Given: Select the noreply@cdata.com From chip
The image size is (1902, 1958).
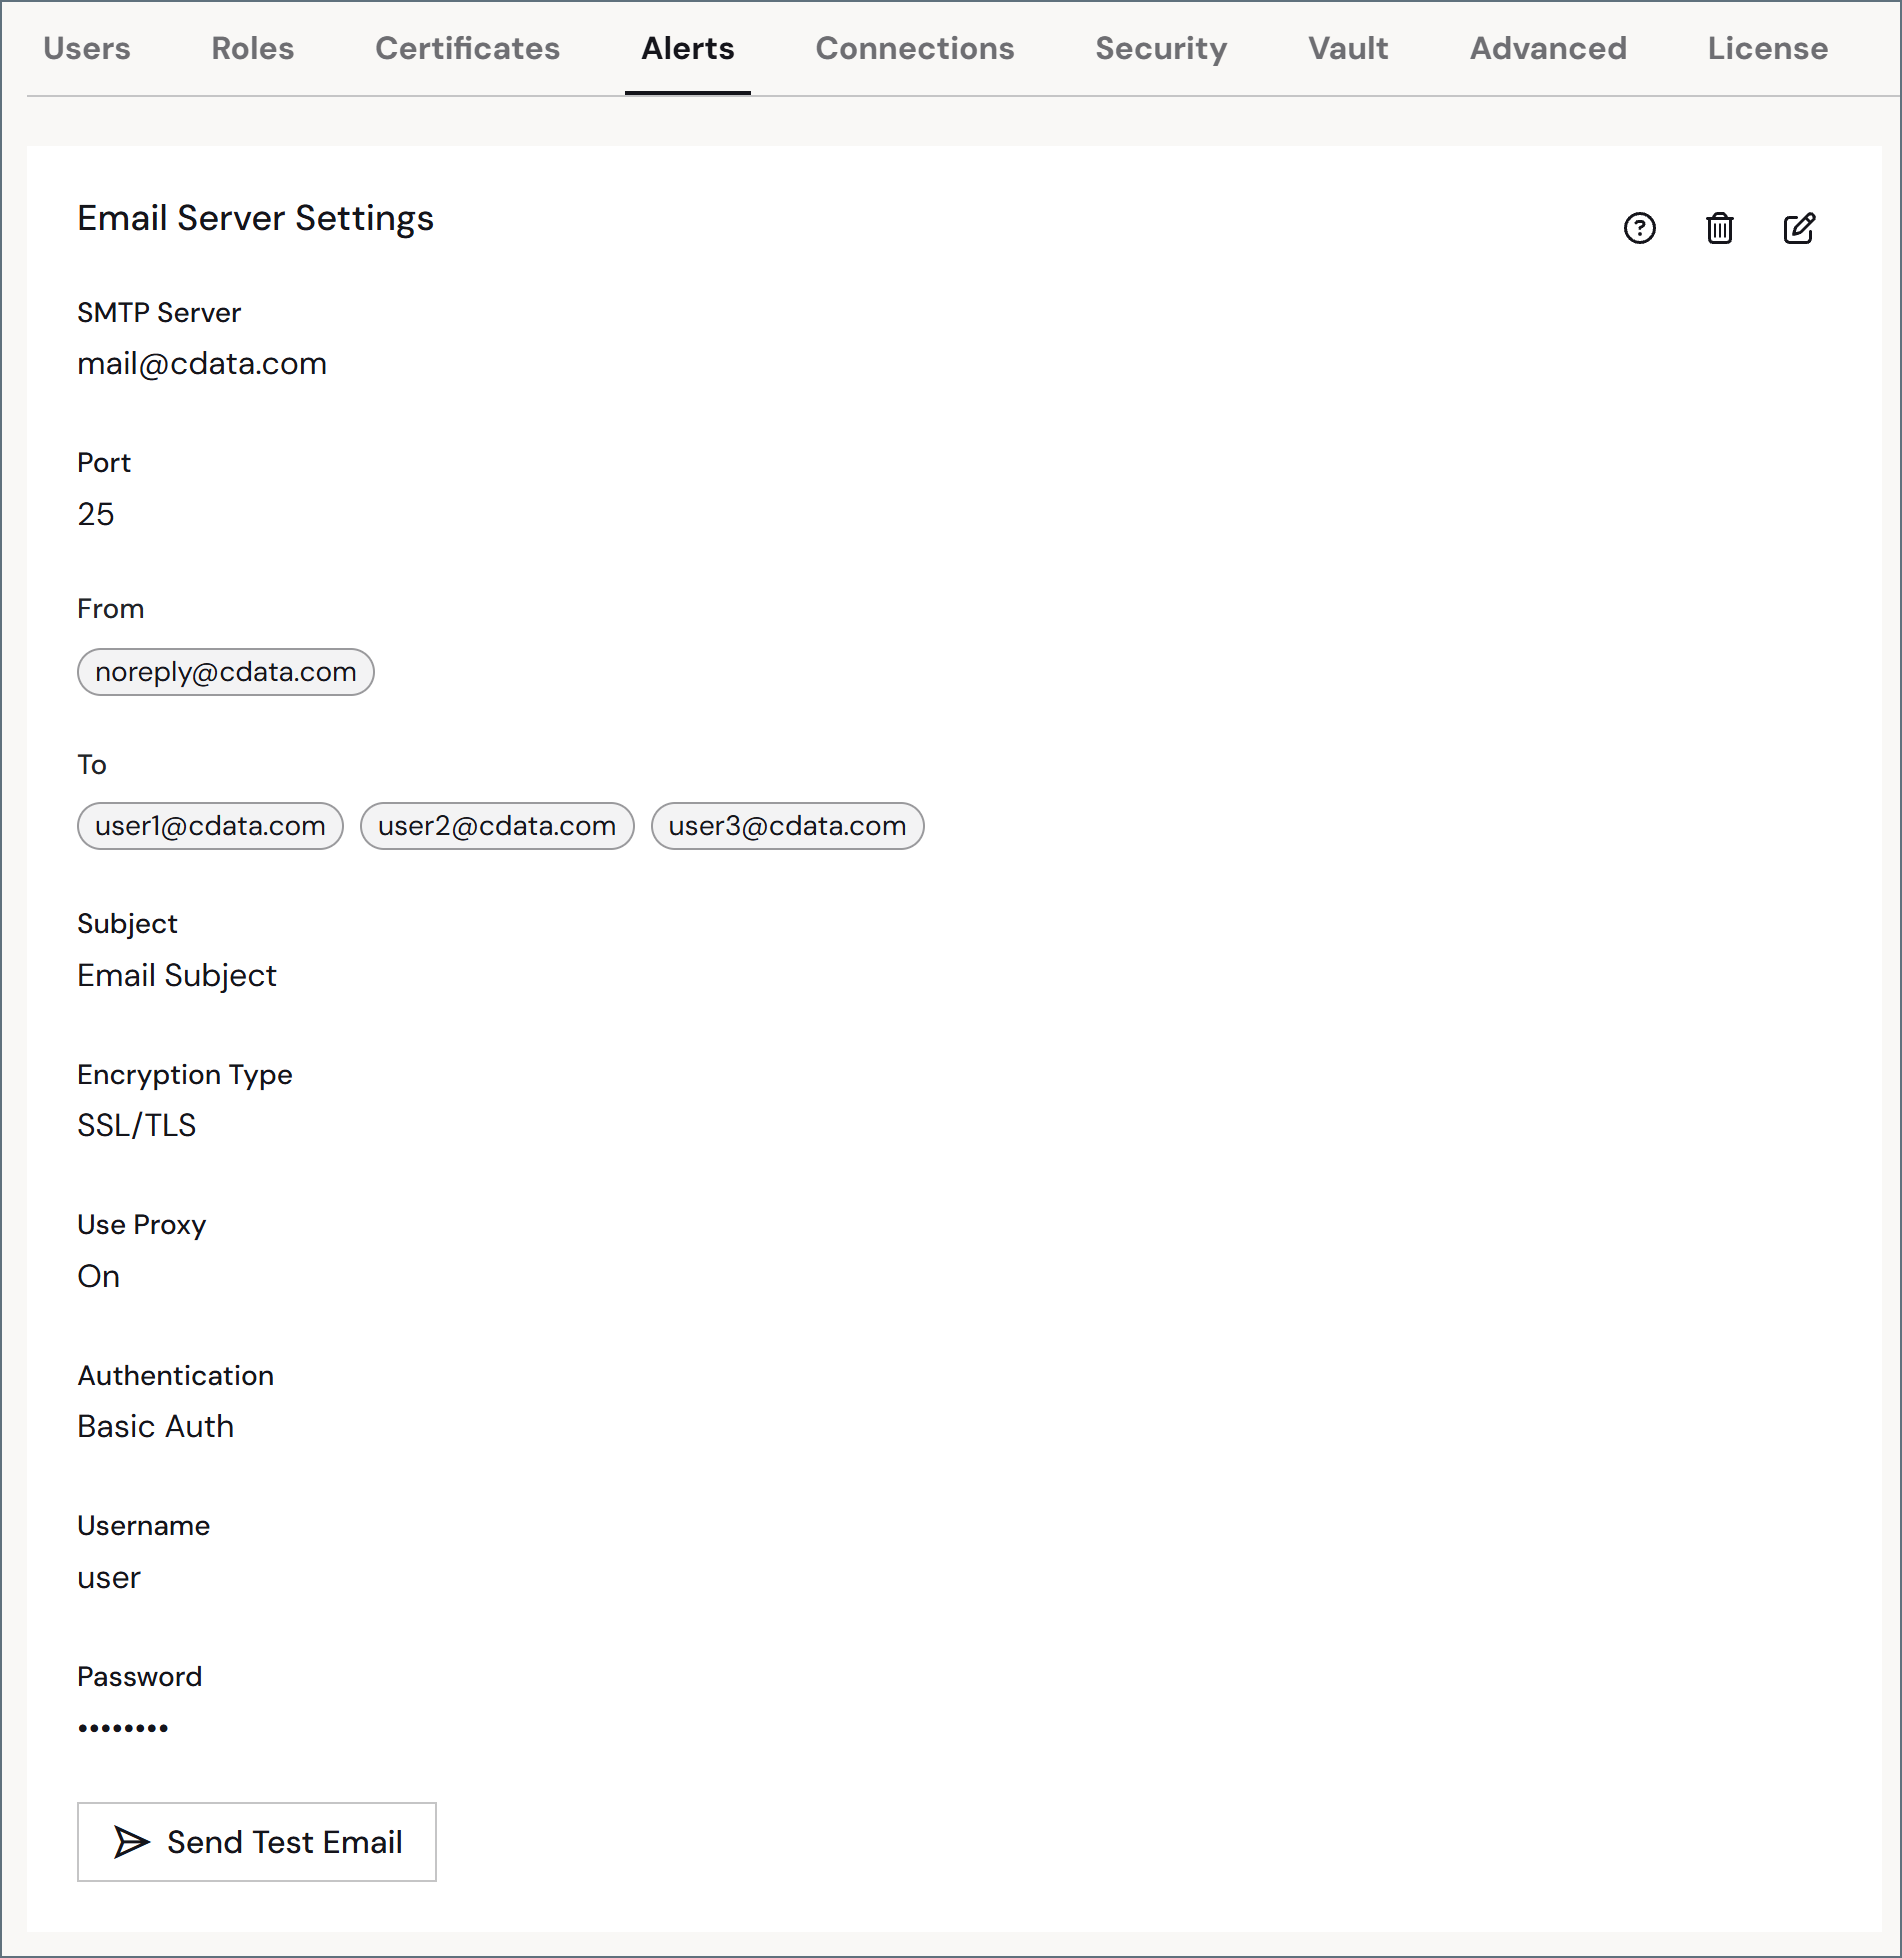Looking at the screenshot, I should pos(226,672).
